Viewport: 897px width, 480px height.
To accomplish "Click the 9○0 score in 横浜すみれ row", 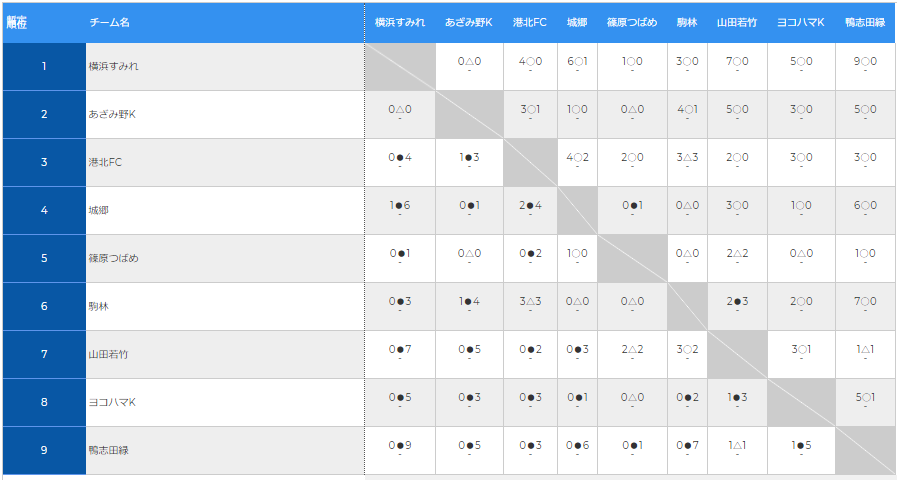I will point(866,62).
